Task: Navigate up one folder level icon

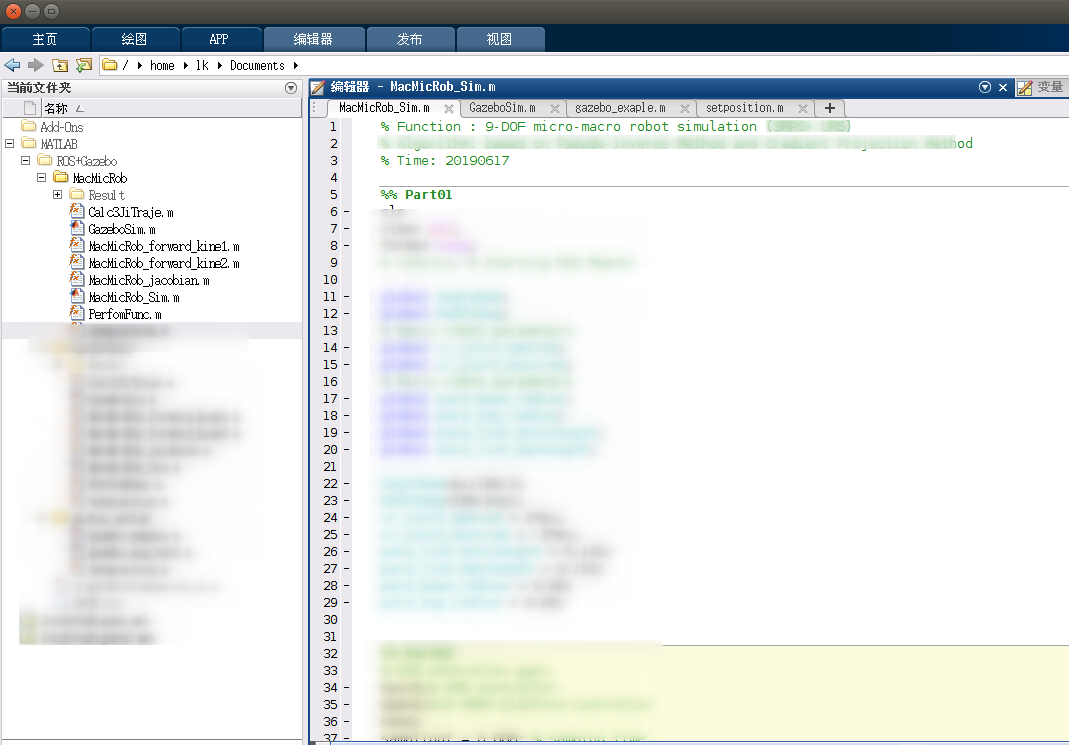Action: [58, 64]
